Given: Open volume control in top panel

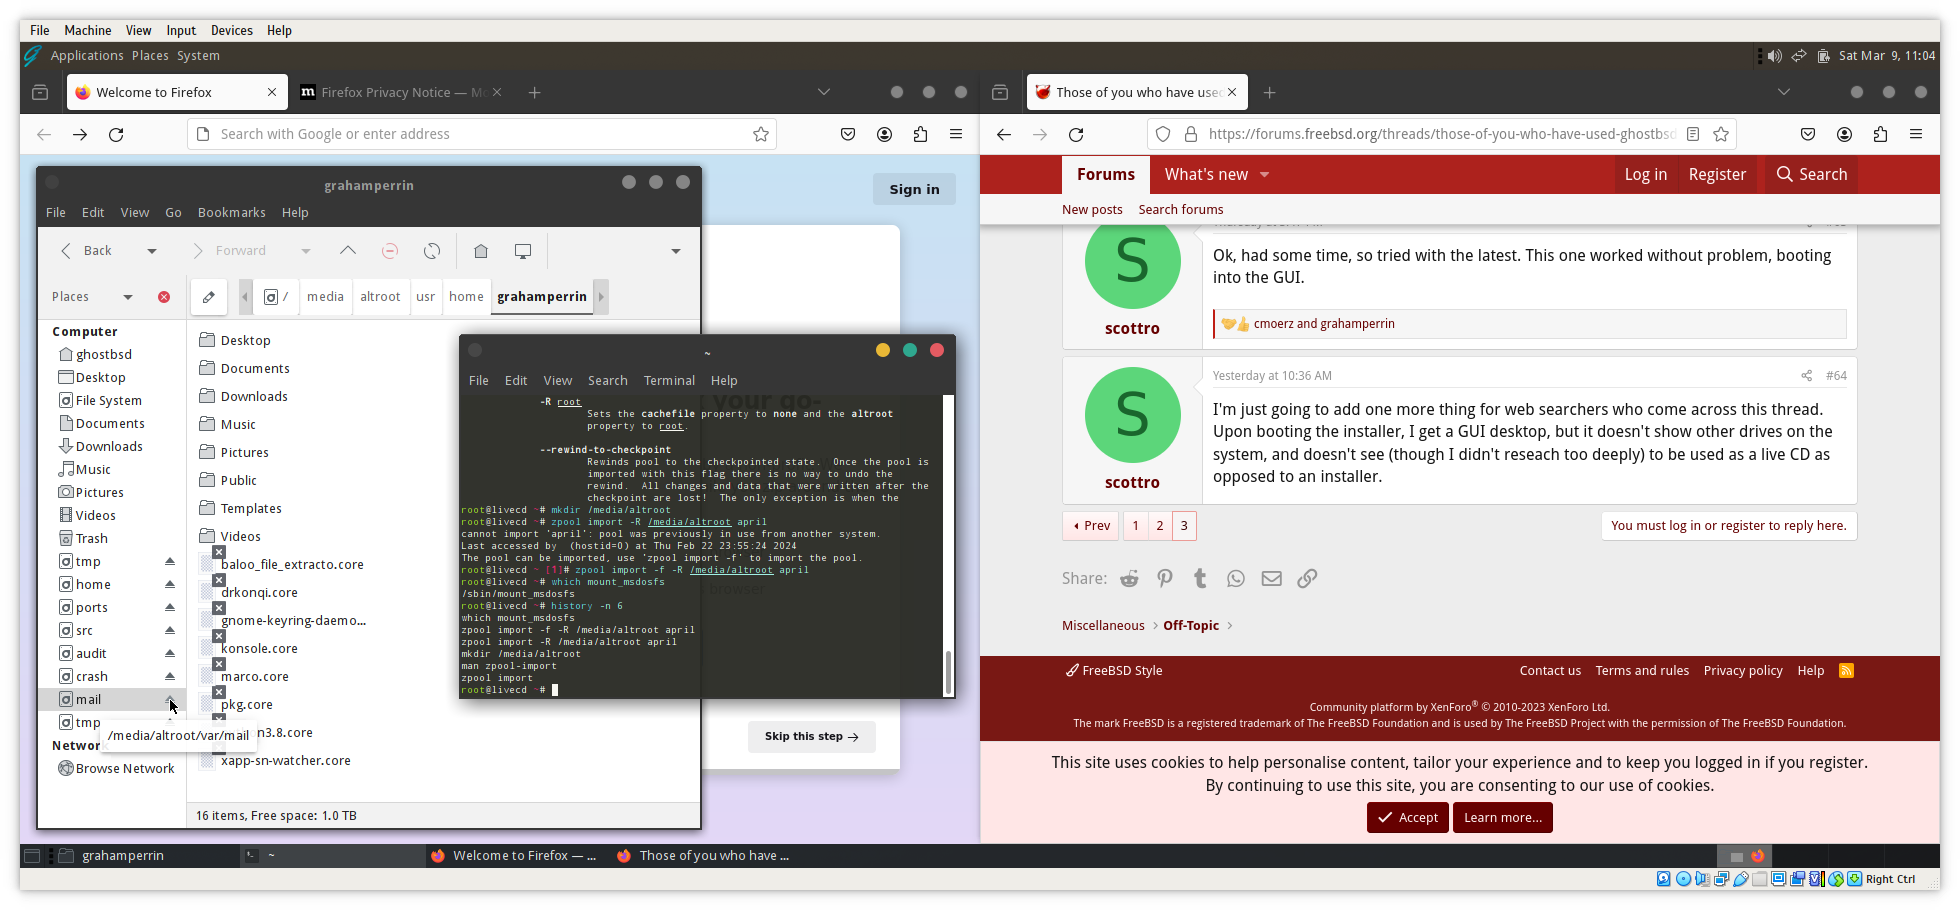Looking at the screenshot, I should 1774,56.
